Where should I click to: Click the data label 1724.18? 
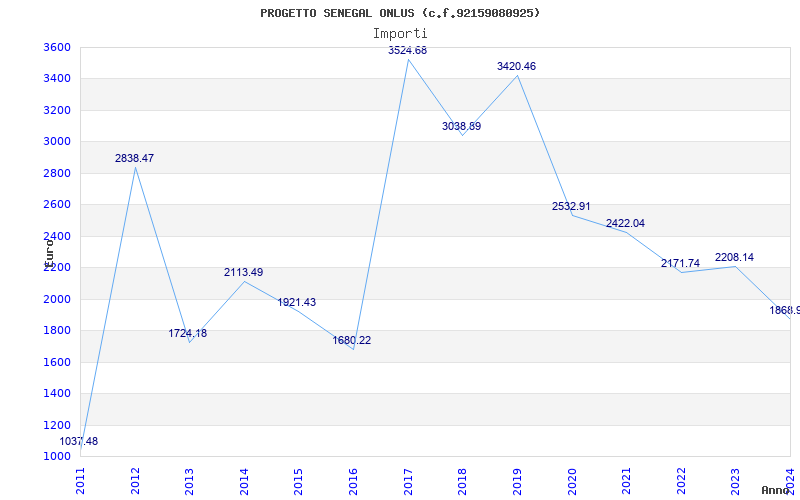point(188,333)
